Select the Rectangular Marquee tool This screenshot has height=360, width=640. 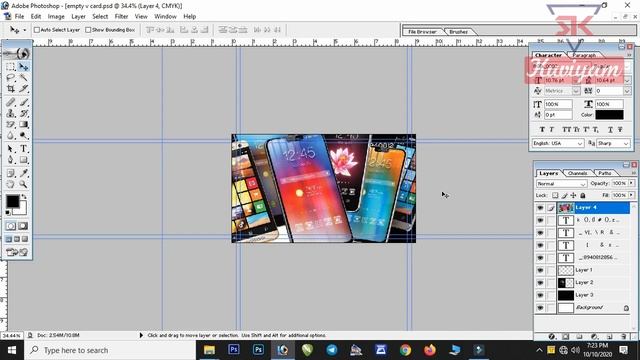pos(11,67)
